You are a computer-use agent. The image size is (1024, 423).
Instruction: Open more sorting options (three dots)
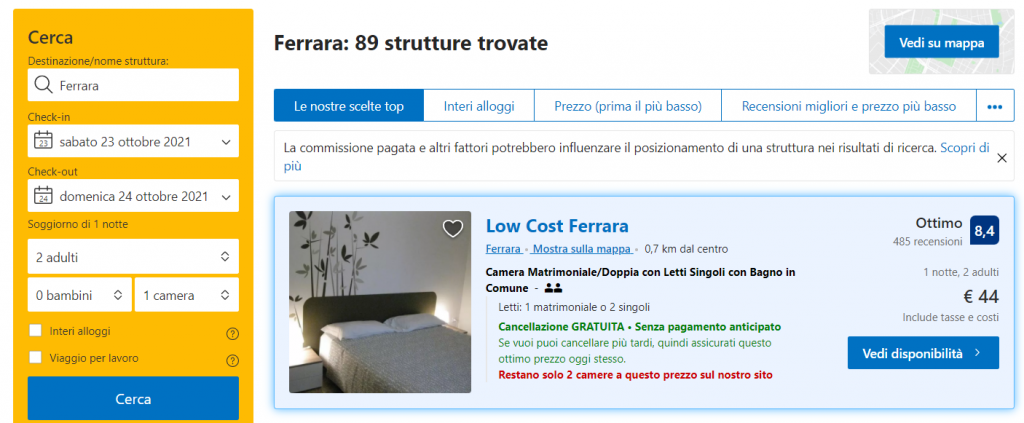click(995, 106)
